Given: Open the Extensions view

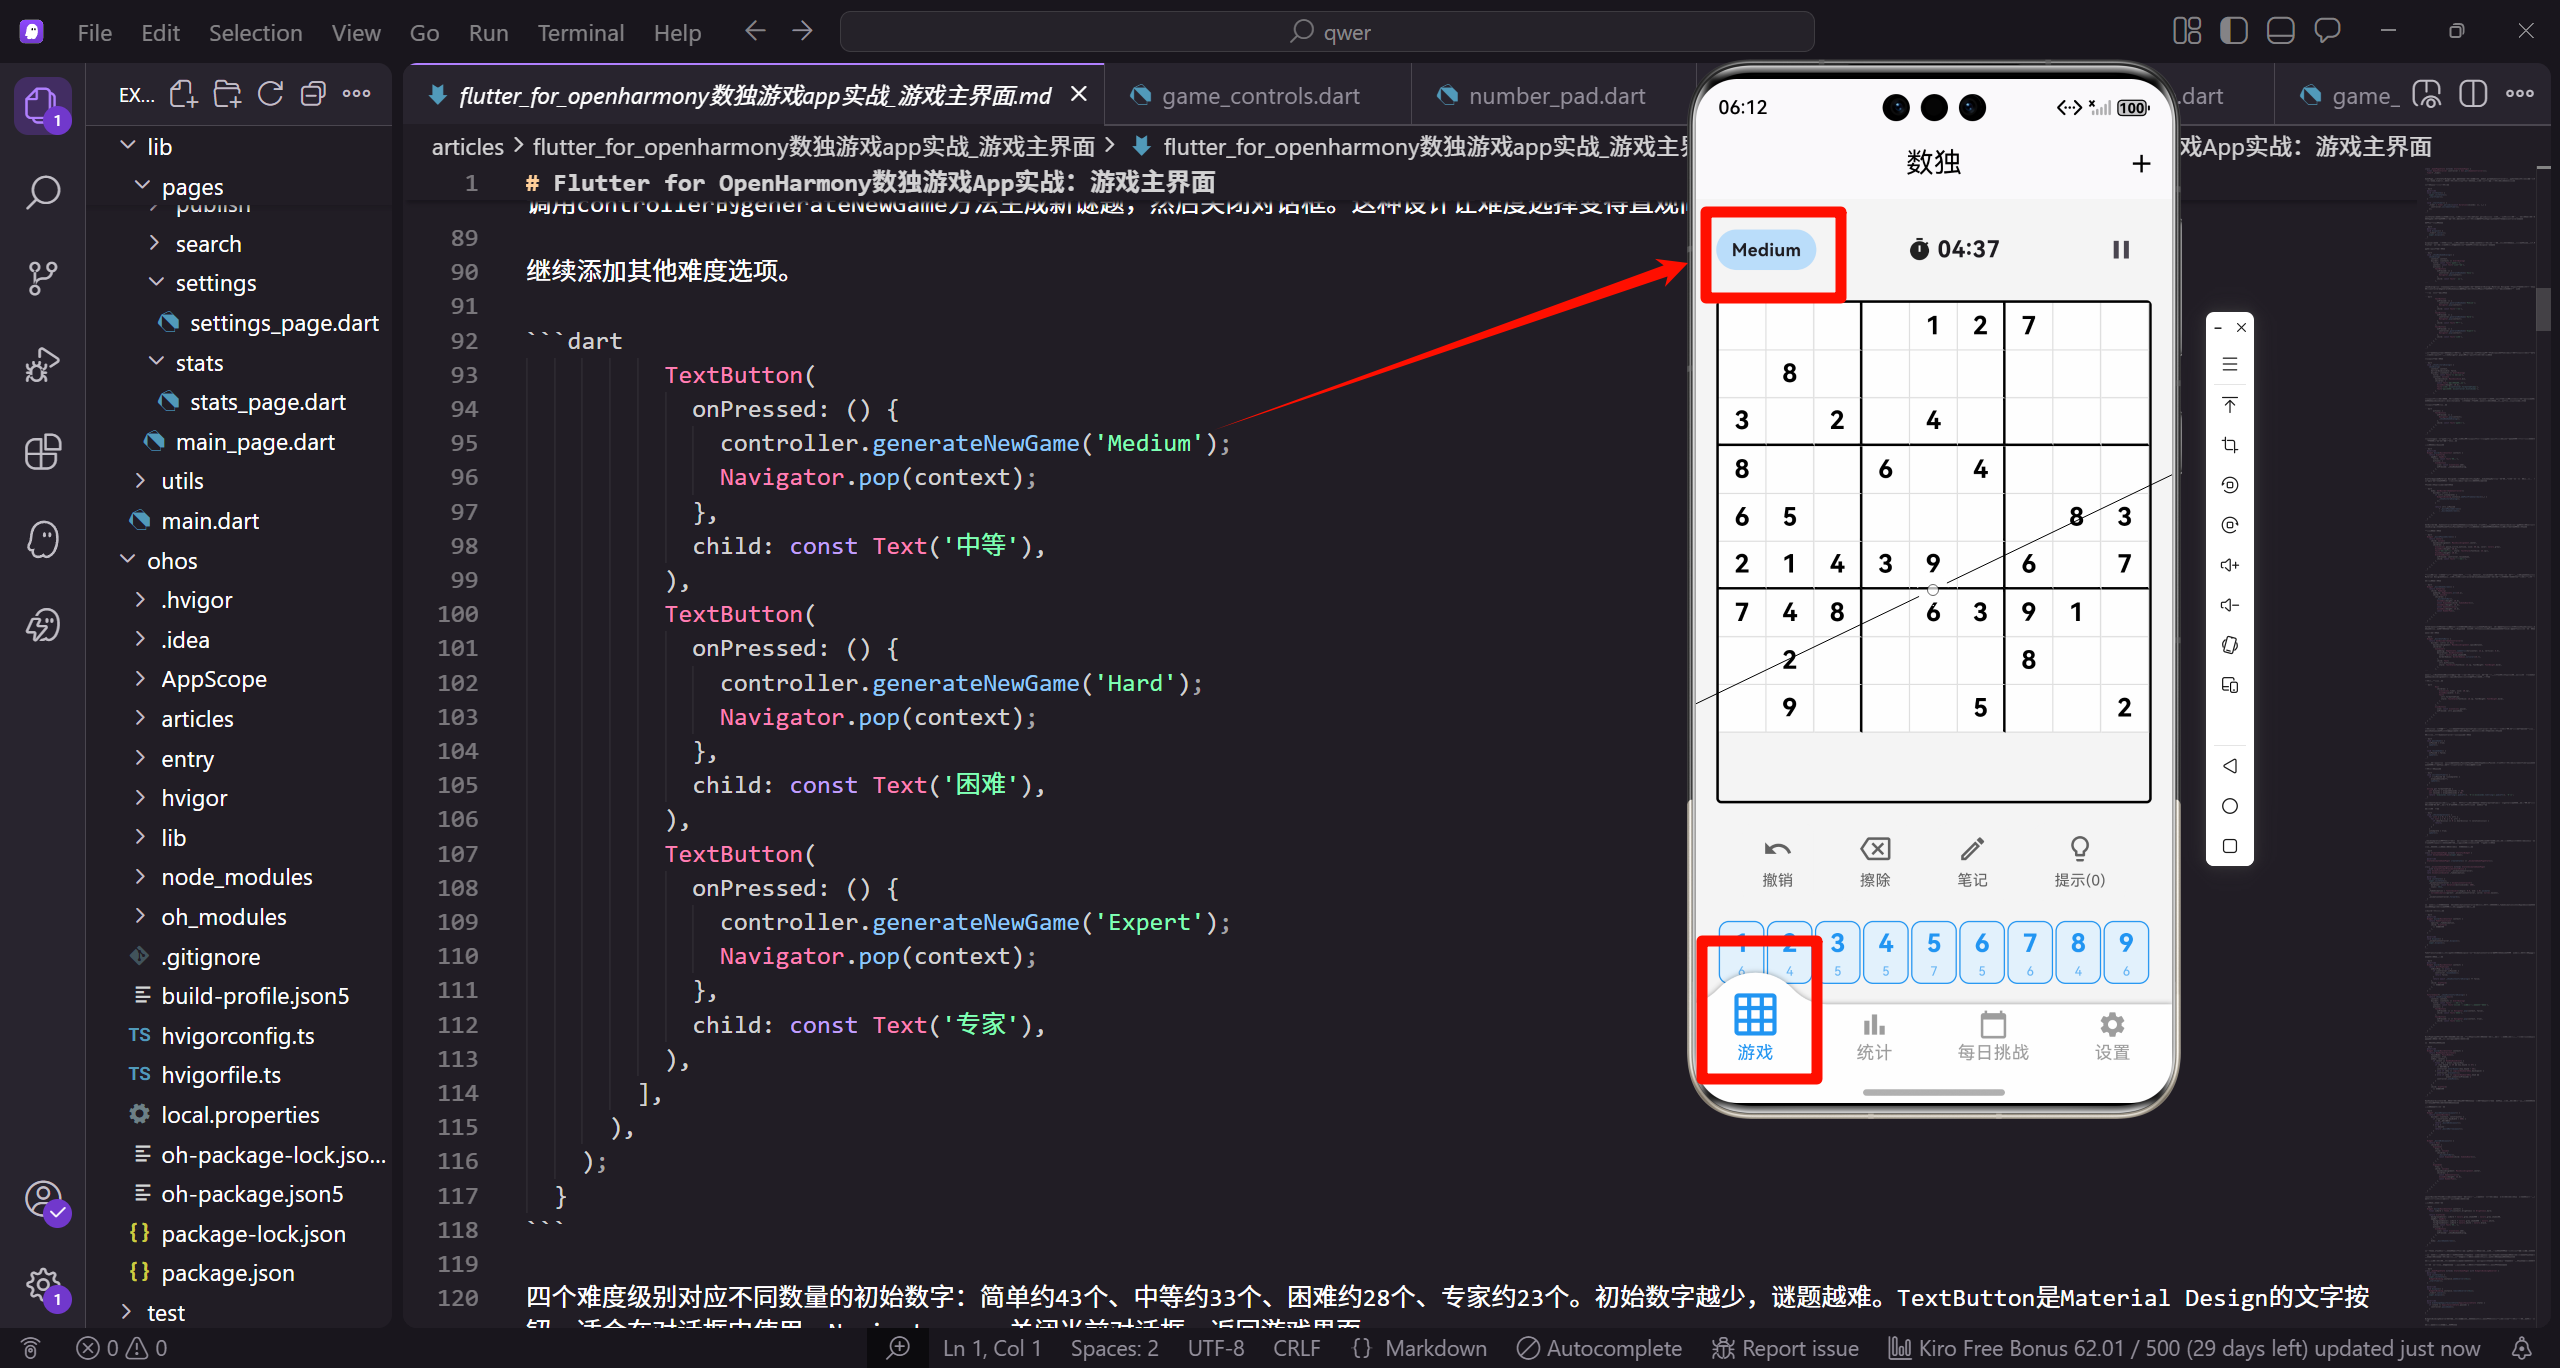Looking at the screenshot, I should [x=42, y=452].
